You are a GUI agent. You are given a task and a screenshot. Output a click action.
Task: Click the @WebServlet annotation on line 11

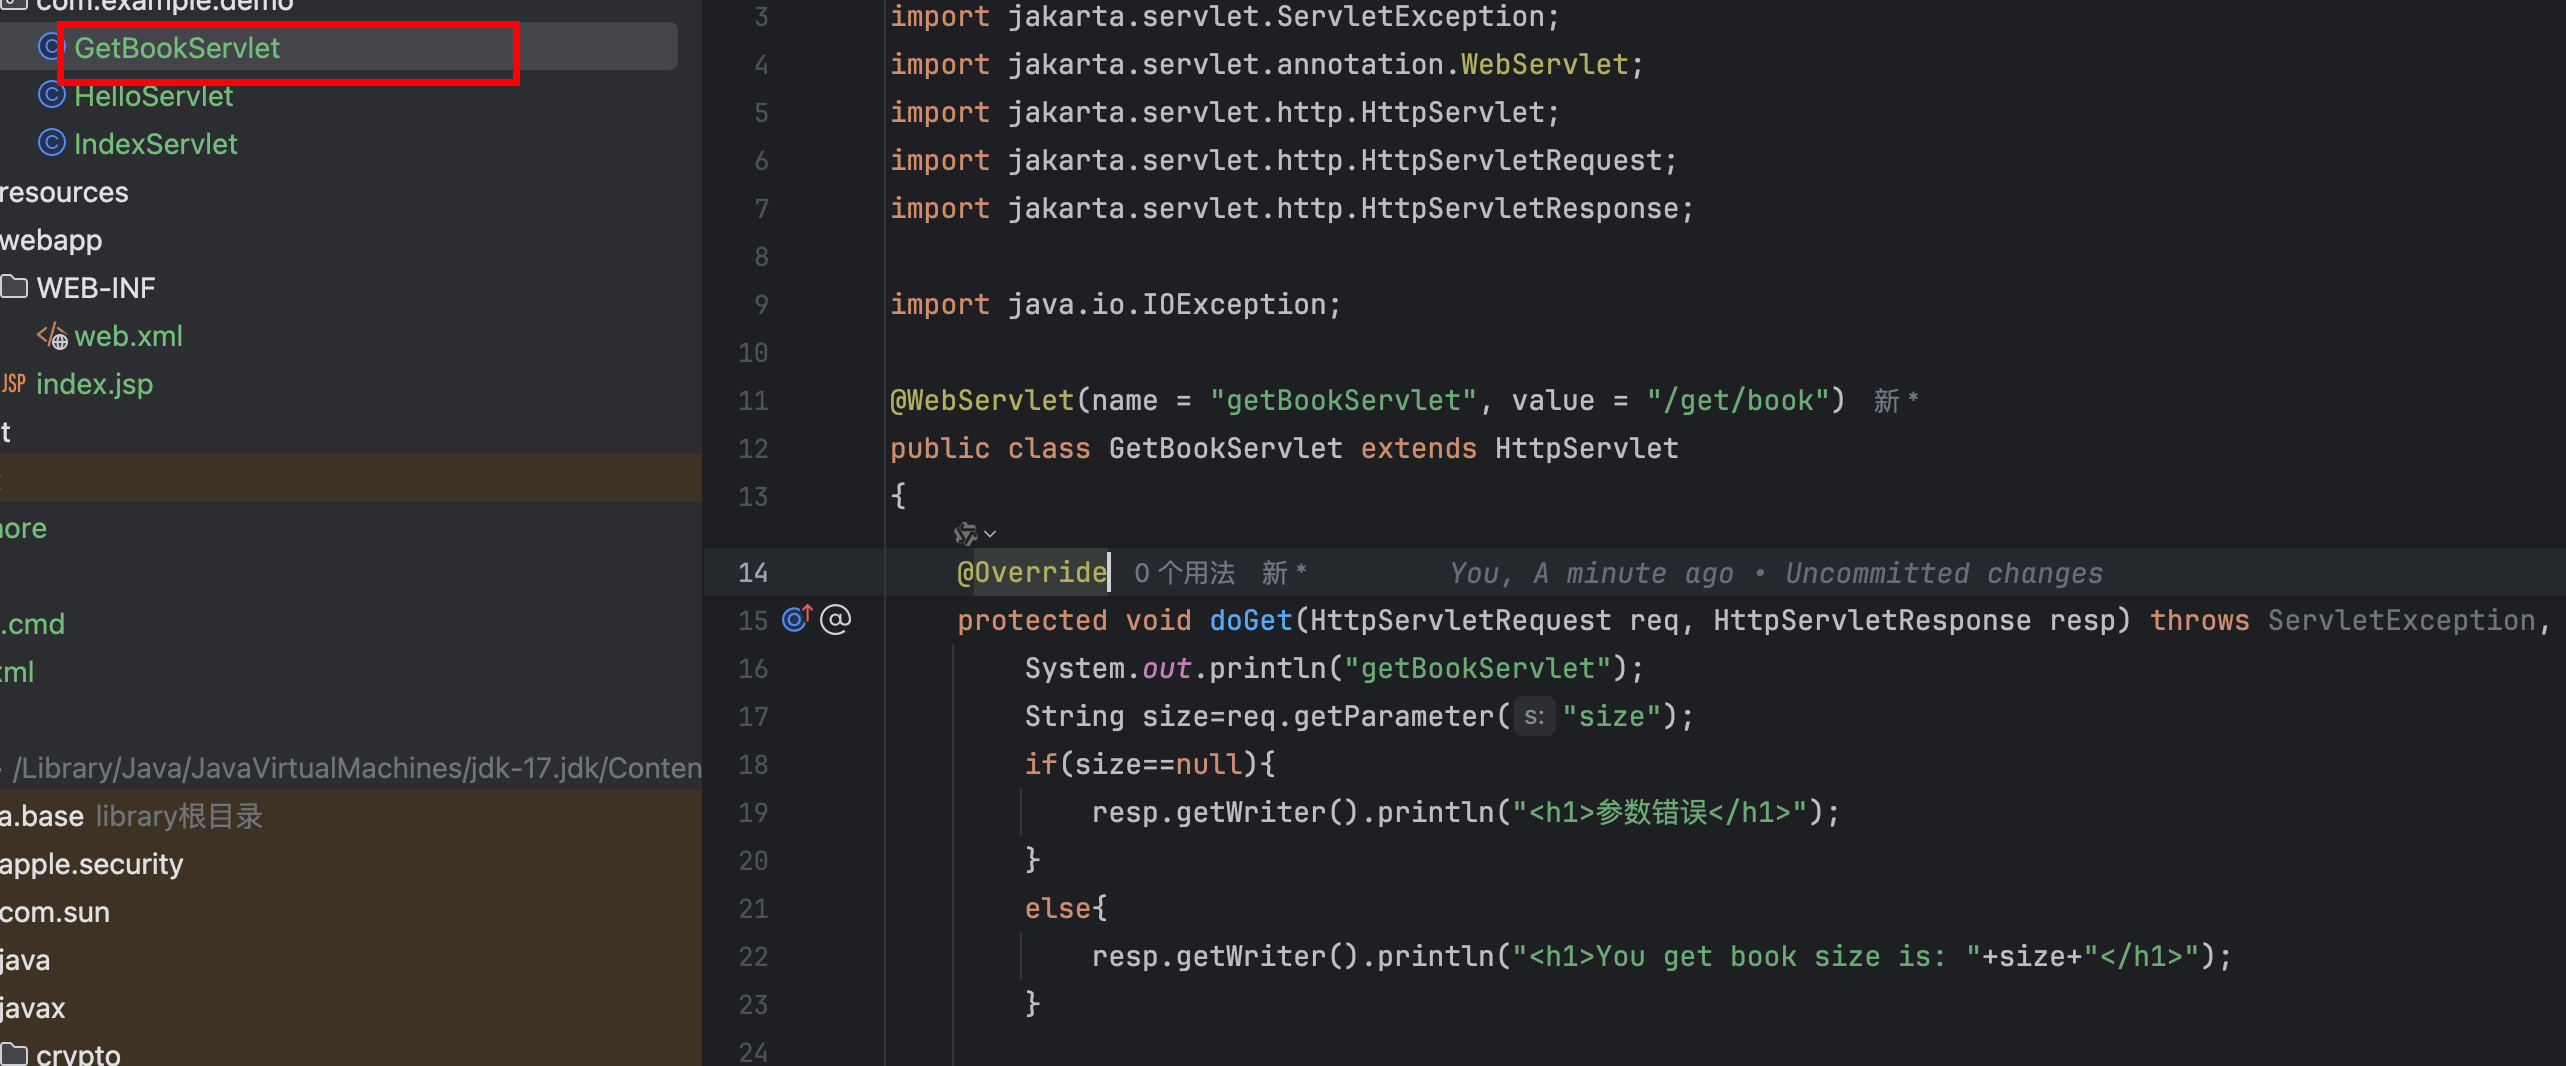[x=982, y=400]
